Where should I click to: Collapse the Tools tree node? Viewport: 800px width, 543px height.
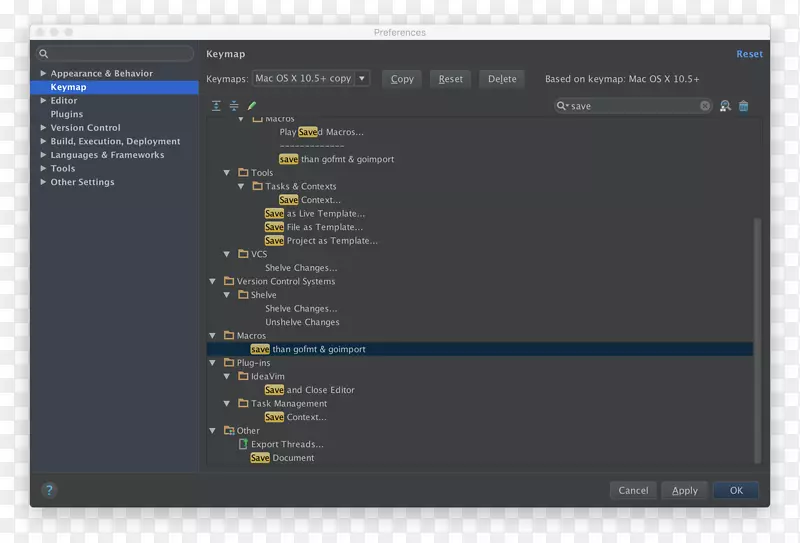coord(227,172)
